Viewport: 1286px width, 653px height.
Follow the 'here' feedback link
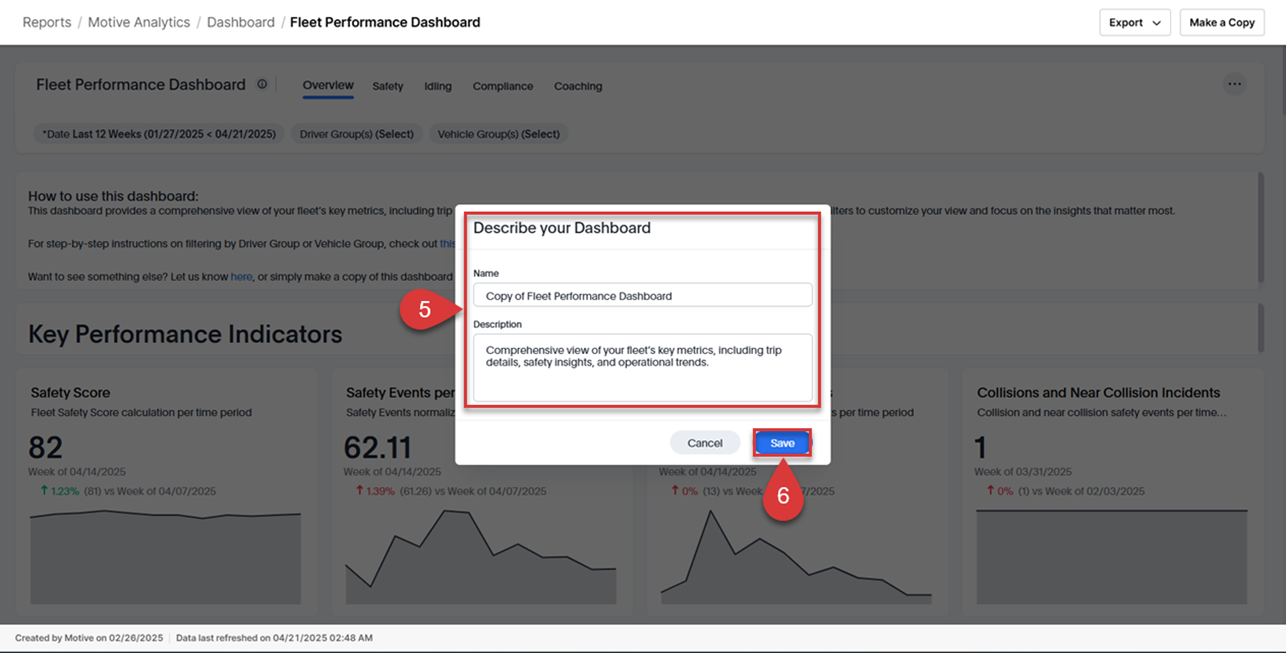pyautogui.click(x=241, y=276)
